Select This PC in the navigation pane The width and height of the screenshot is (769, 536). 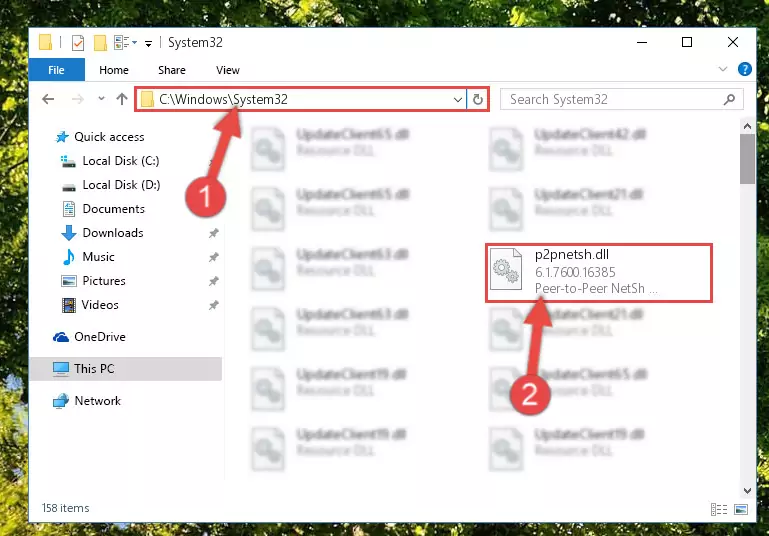pyautogui.click(x=126, y=369)
